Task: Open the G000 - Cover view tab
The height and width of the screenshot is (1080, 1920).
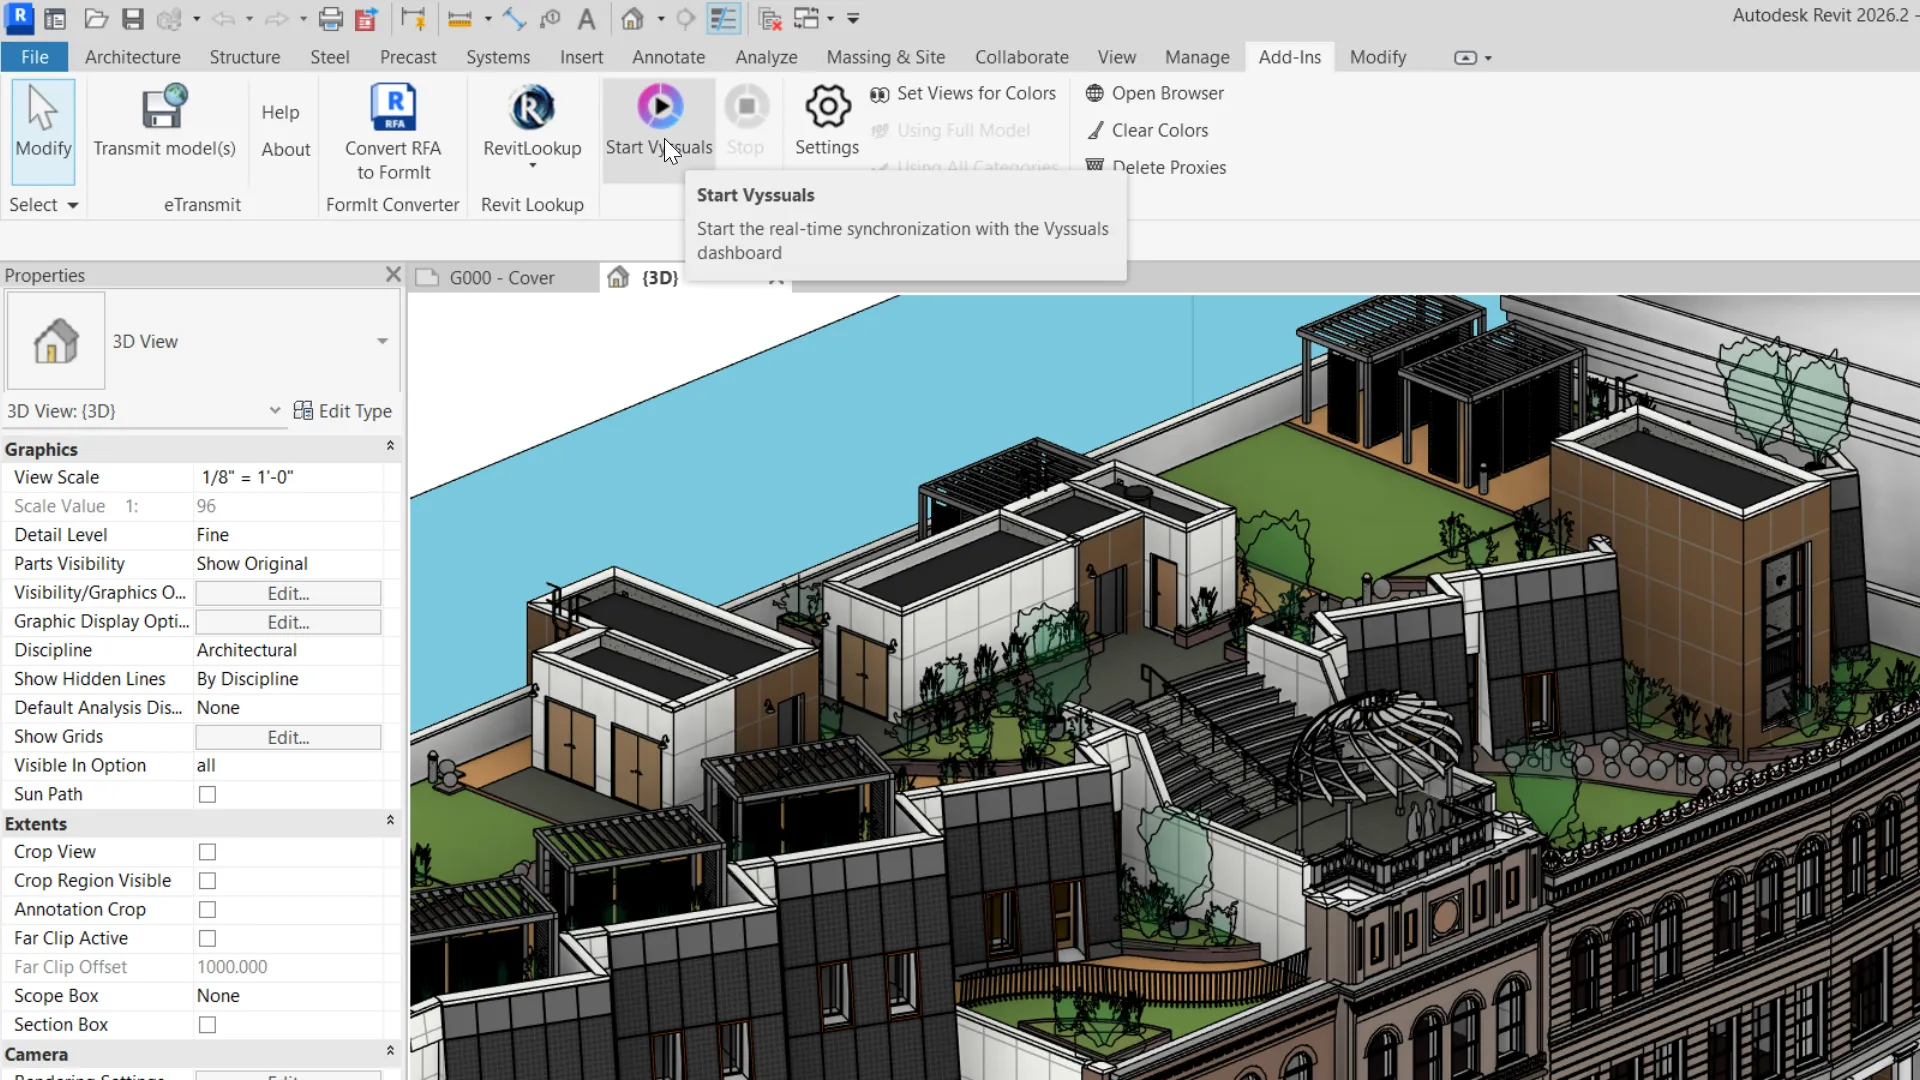Action: point(500,278)
